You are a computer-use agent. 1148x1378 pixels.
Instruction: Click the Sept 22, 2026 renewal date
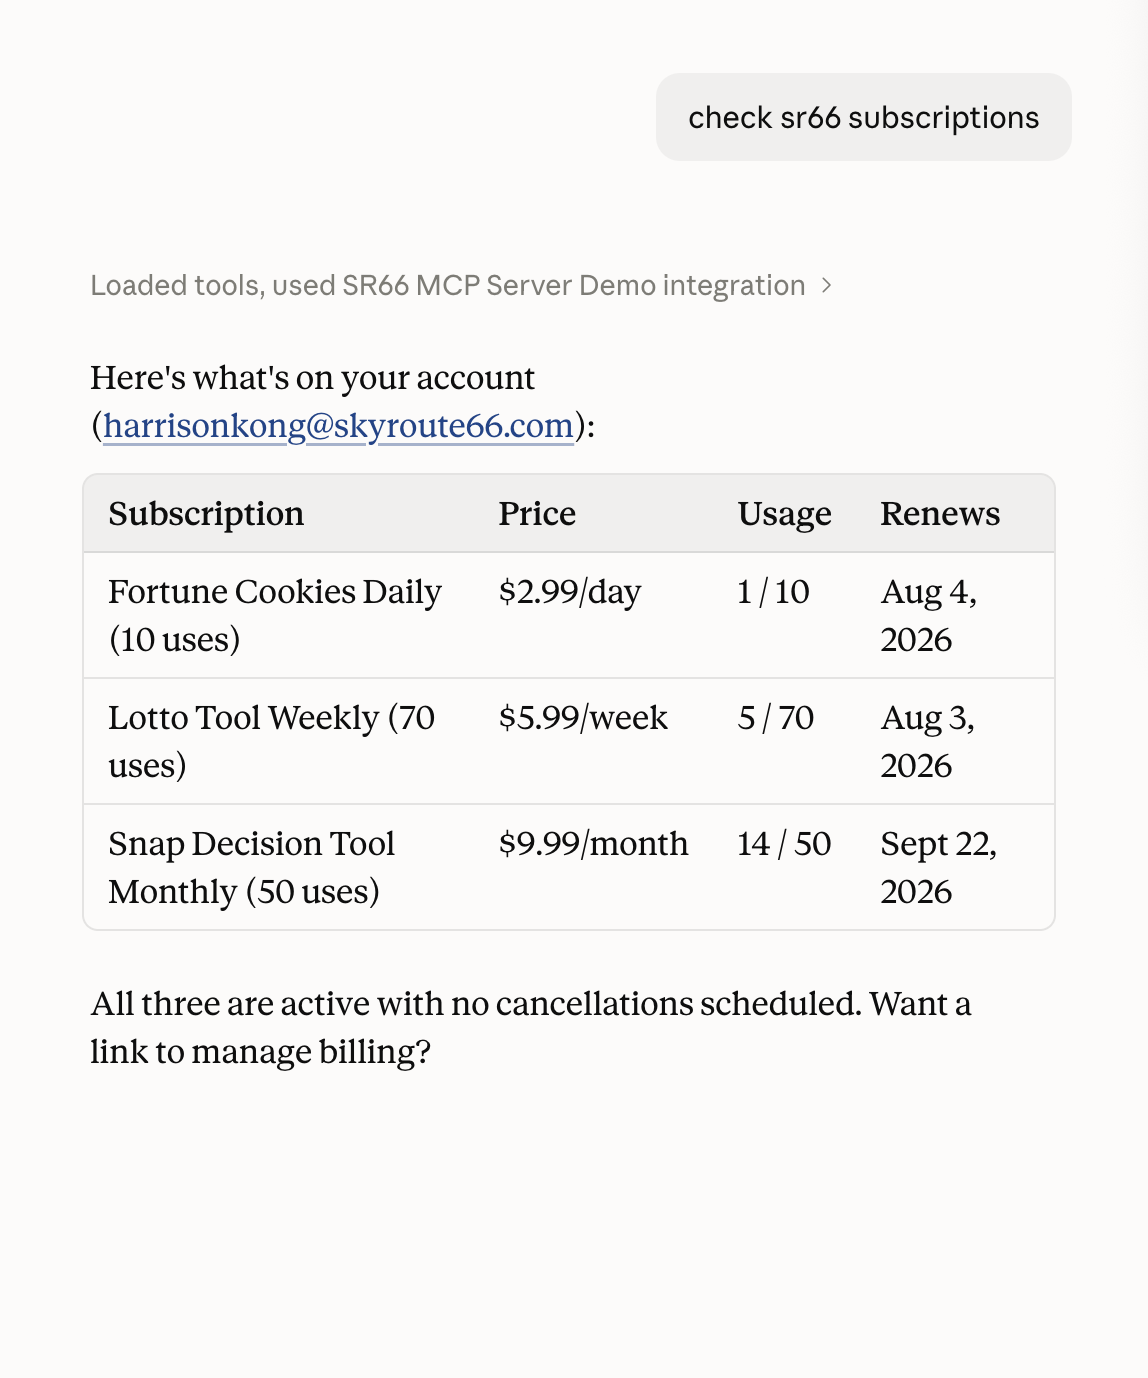[x=939, y=868]
